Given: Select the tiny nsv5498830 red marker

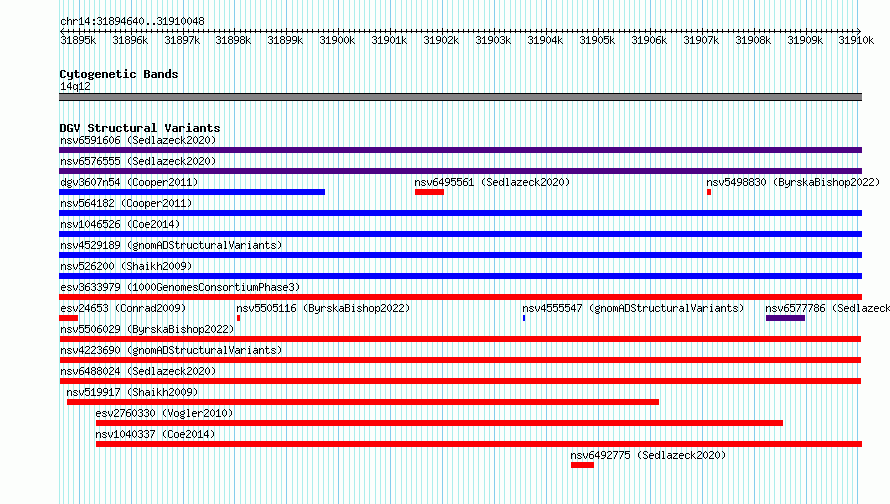Looking at the screenshot, I should 709,192.
